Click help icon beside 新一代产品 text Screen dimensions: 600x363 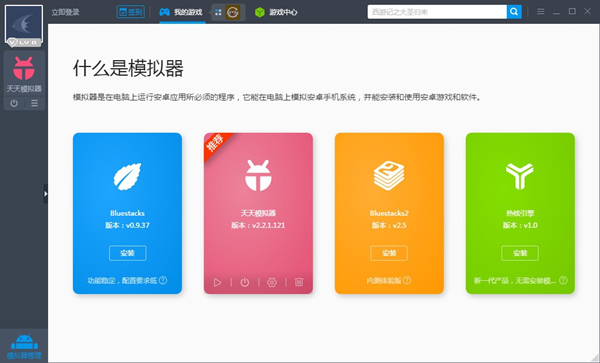[x=563, y=280]
